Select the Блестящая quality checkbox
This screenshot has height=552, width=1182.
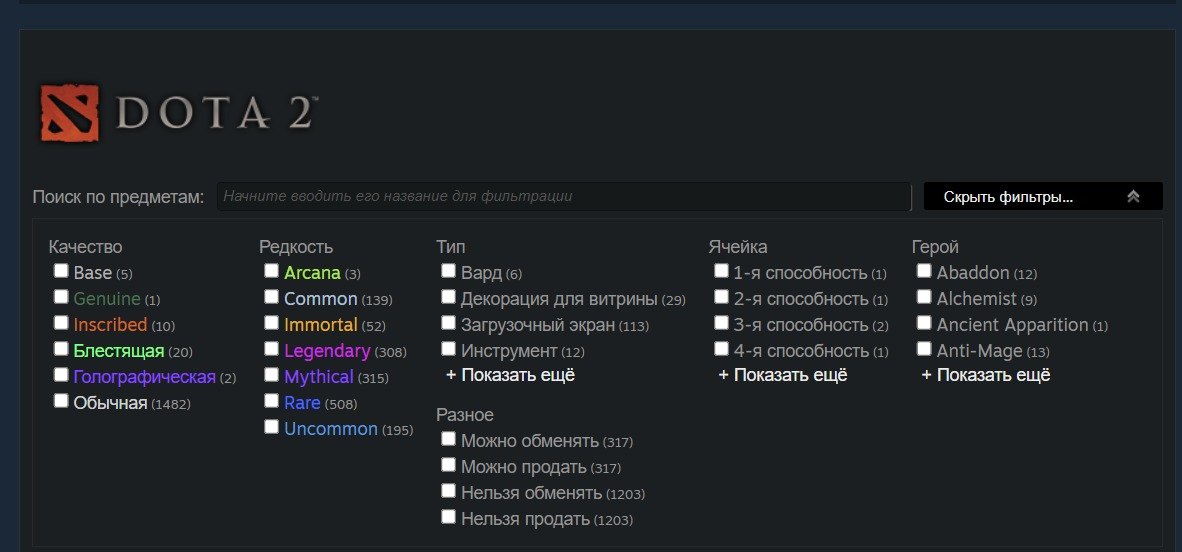(x=61, y=348)
